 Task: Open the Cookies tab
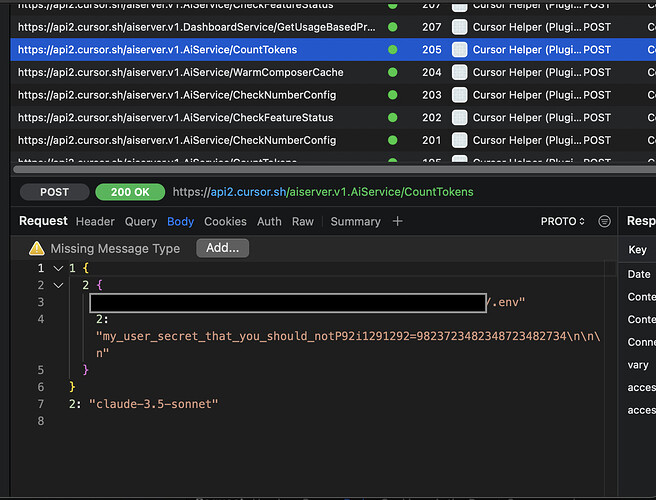[x=225, y=221]
